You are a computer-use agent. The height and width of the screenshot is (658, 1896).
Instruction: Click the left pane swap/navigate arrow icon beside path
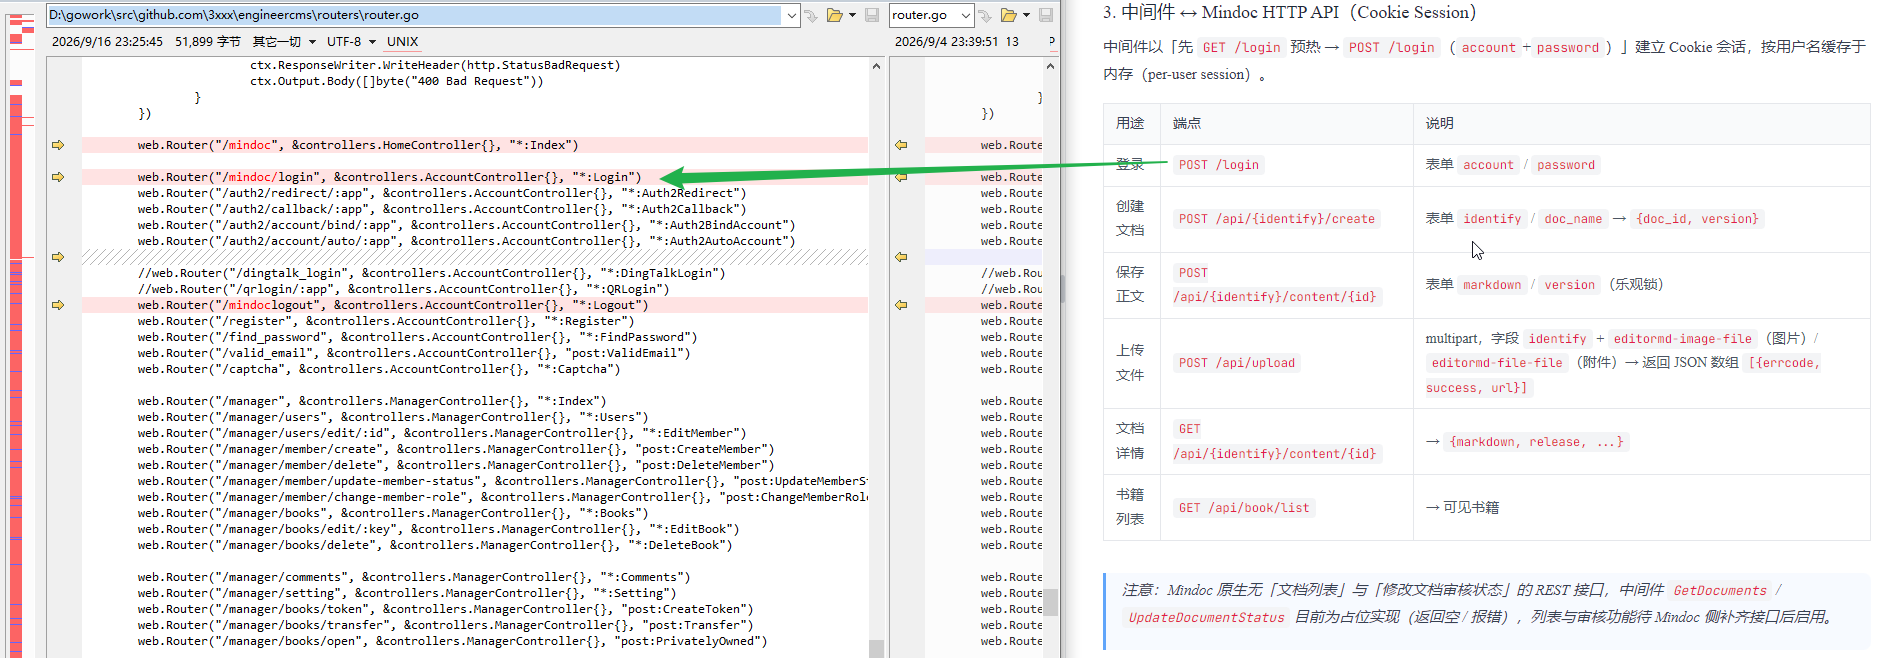tap(811, 15)
